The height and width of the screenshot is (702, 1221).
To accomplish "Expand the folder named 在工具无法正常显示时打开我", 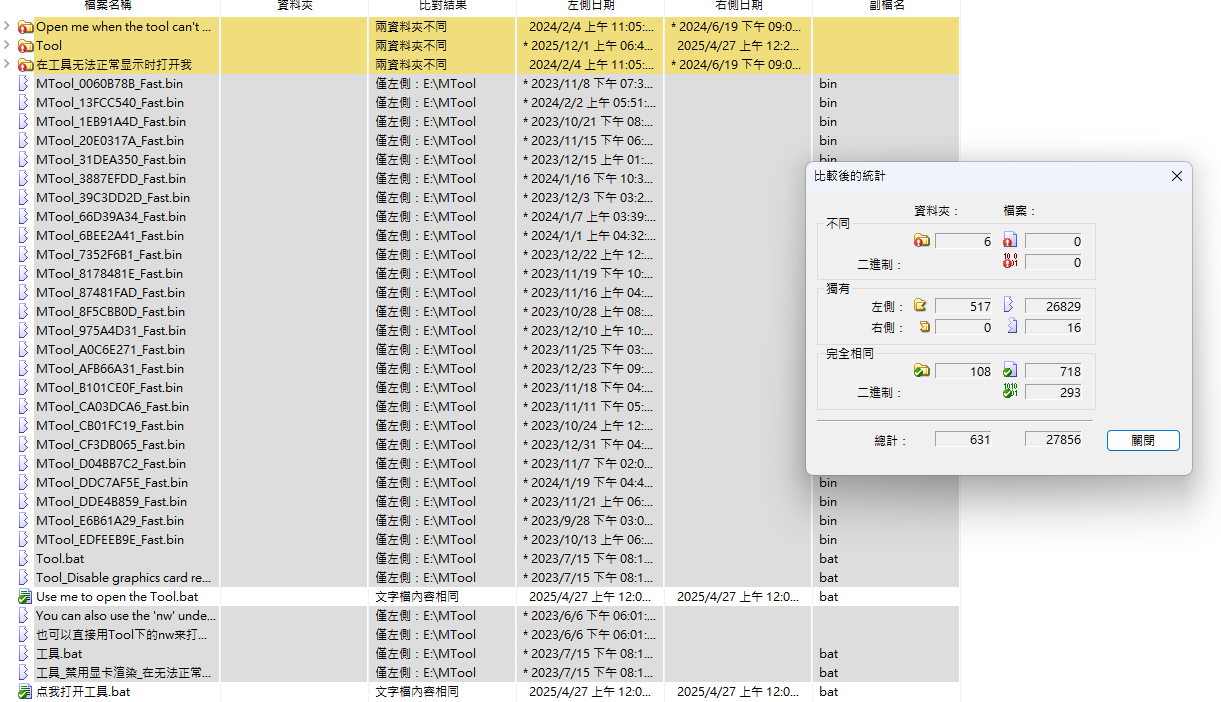I will pos(5,64).
